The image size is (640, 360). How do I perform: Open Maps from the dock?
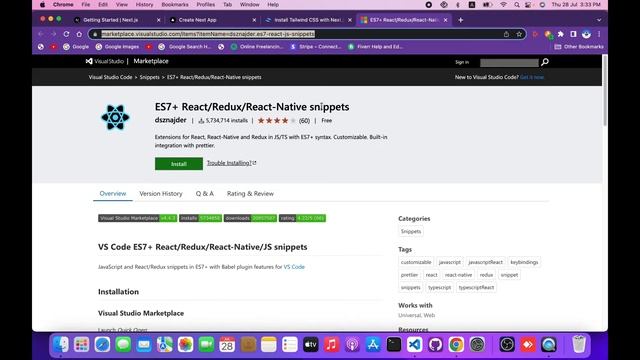tap(165, 344)
